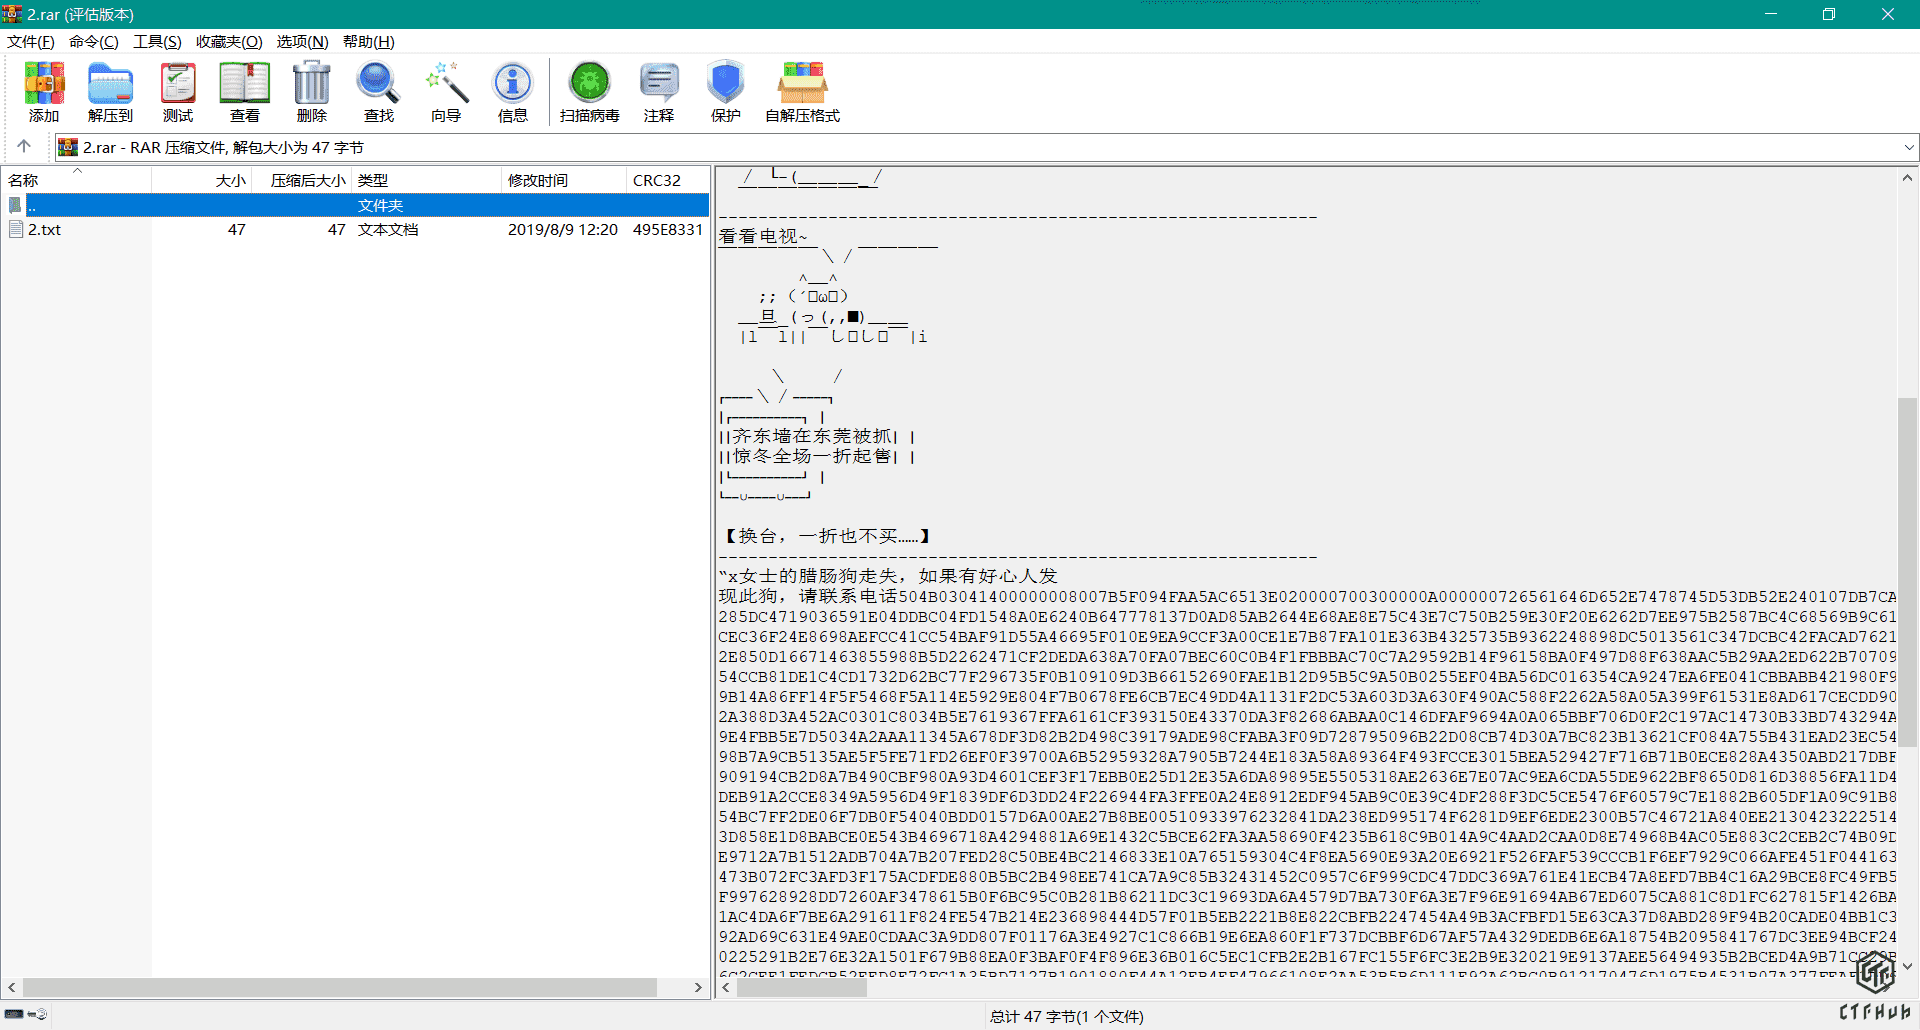Expand the address bar path dropdown
The image size is (1920, 1030).
[1908, 148]
